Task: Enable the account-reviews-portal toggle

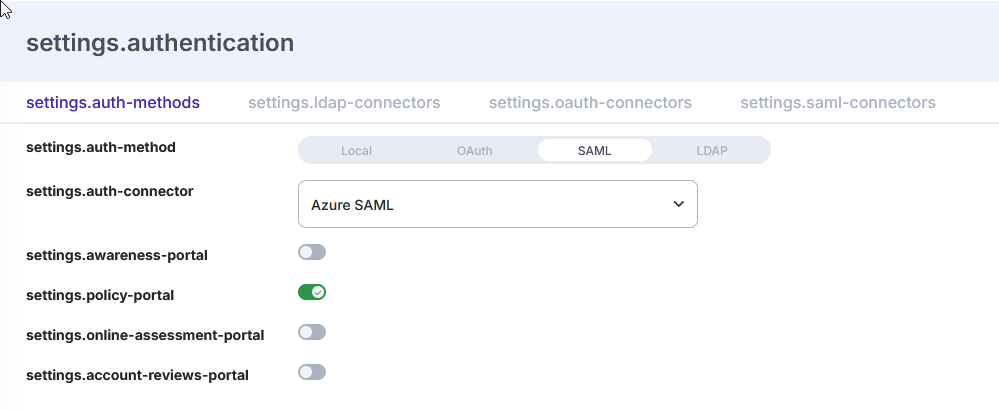Action: (x=312, y=372)
